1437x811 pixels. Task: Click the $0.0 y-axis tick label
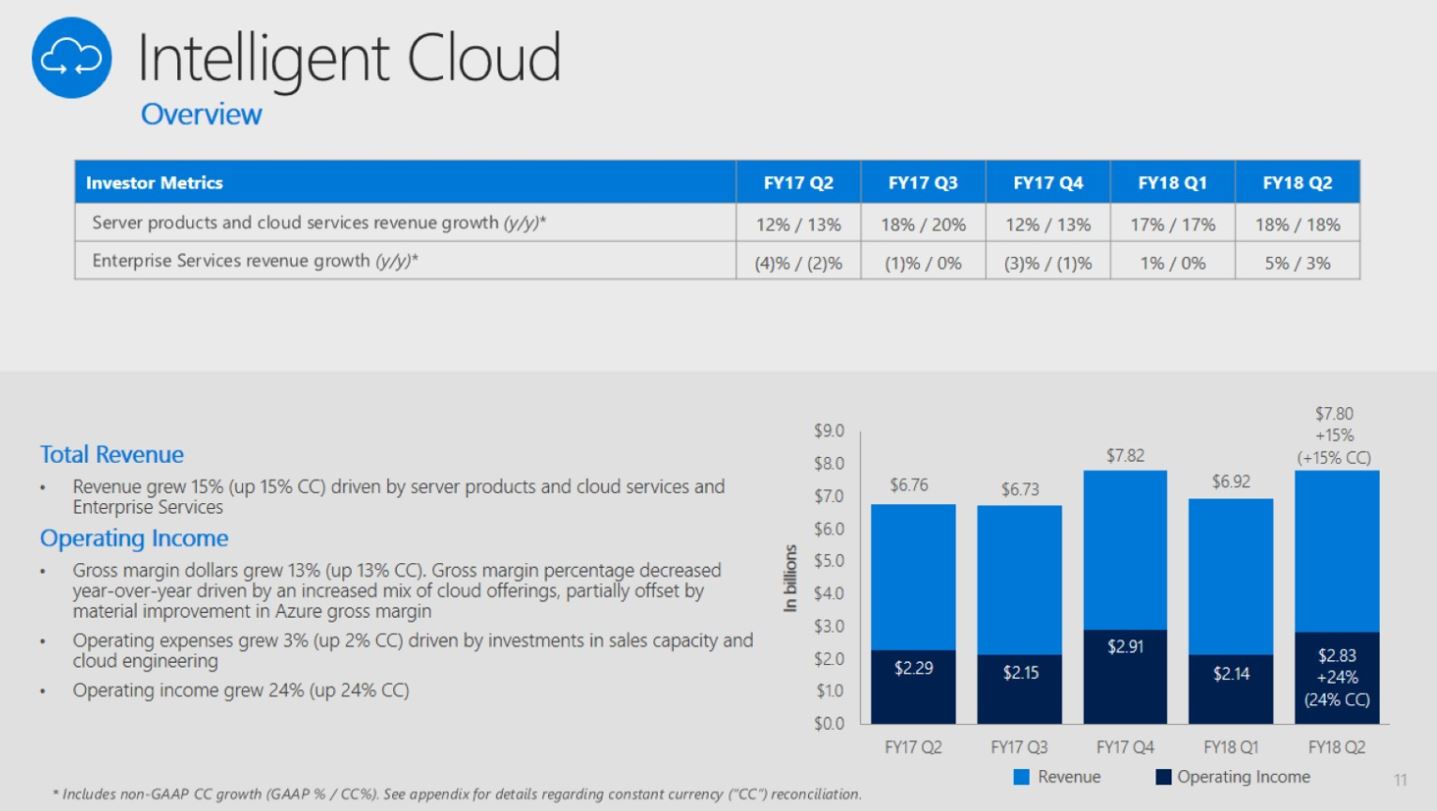(831, 723)
